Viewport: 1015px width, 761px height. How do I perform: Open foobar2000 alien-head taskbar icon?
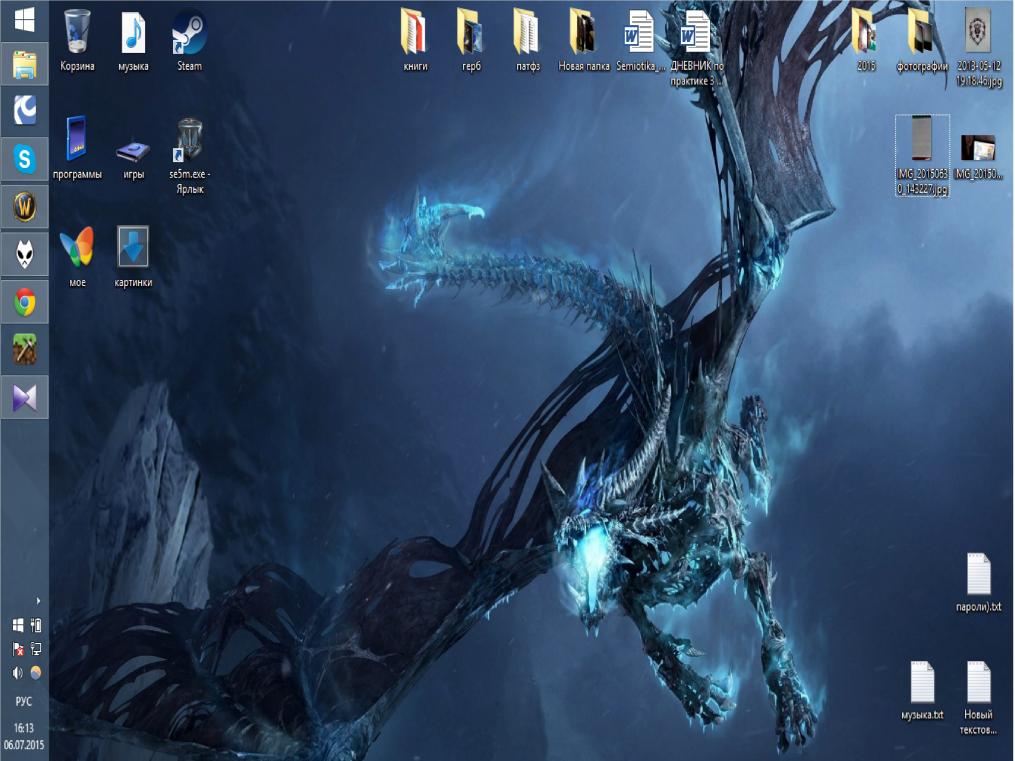click(x=24, y=255)
